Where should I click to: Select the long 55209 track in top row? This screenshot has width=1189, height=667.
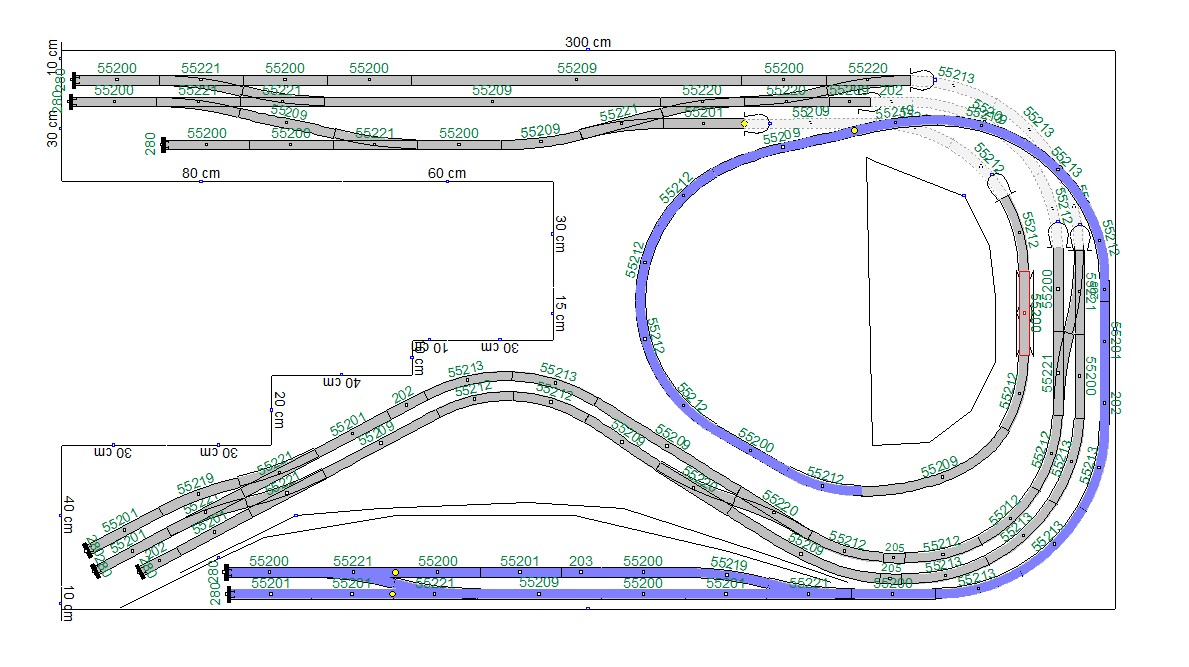(576, 79)
